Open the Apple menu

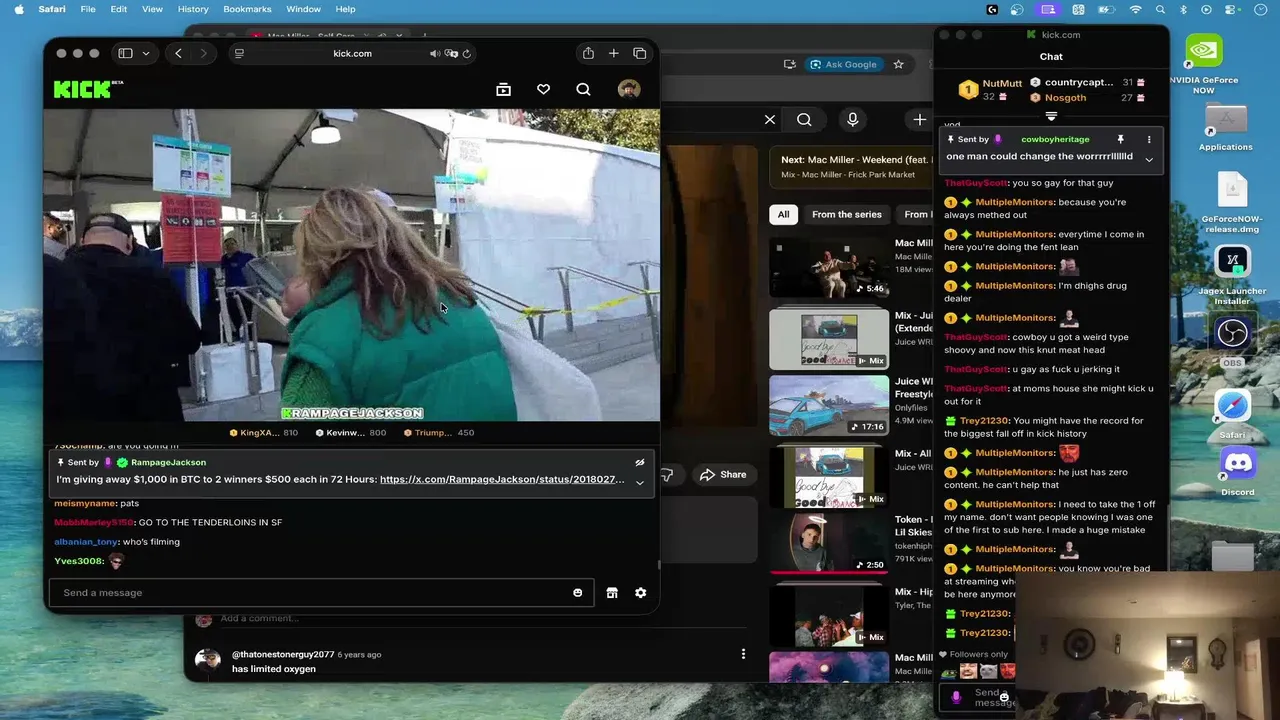[18, 9]
